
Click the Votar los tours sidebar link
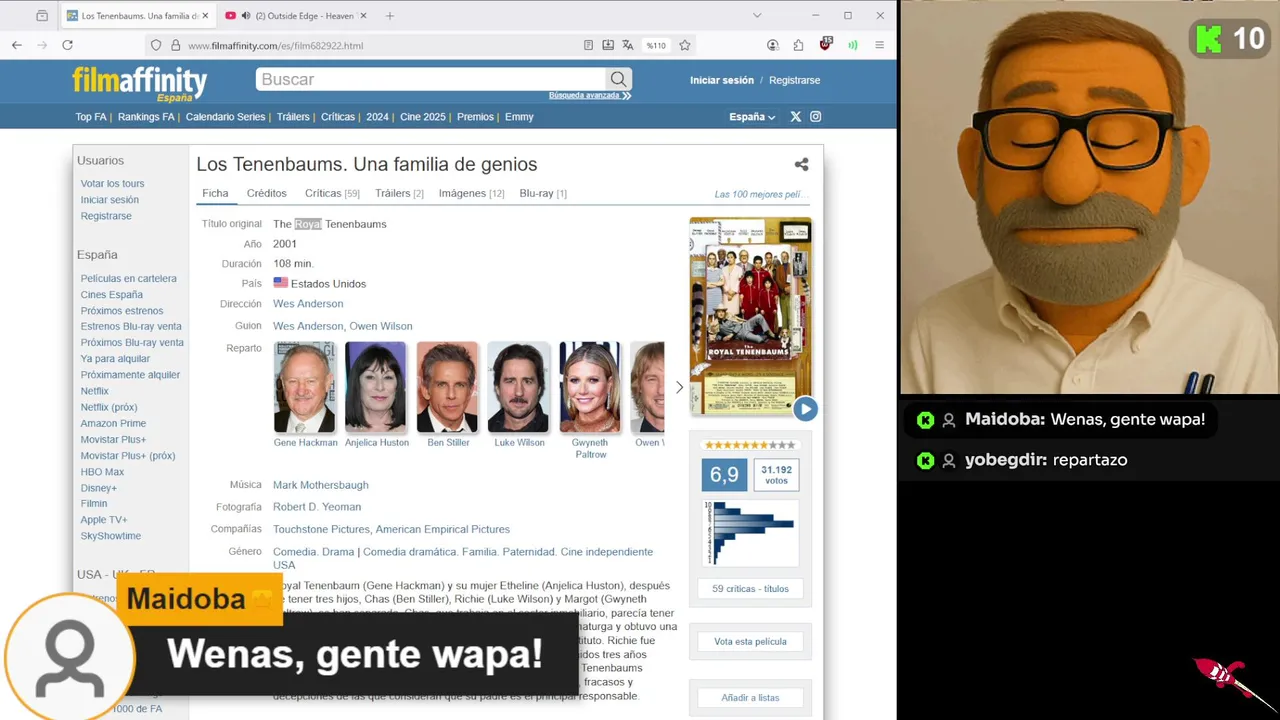(112, 184)
